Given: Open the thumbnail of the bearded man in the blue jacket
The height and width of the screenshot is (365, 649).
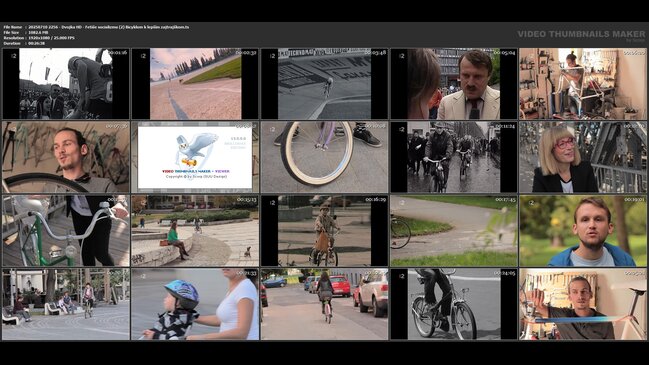Looking at the screenshot, I should pos(583,231).
